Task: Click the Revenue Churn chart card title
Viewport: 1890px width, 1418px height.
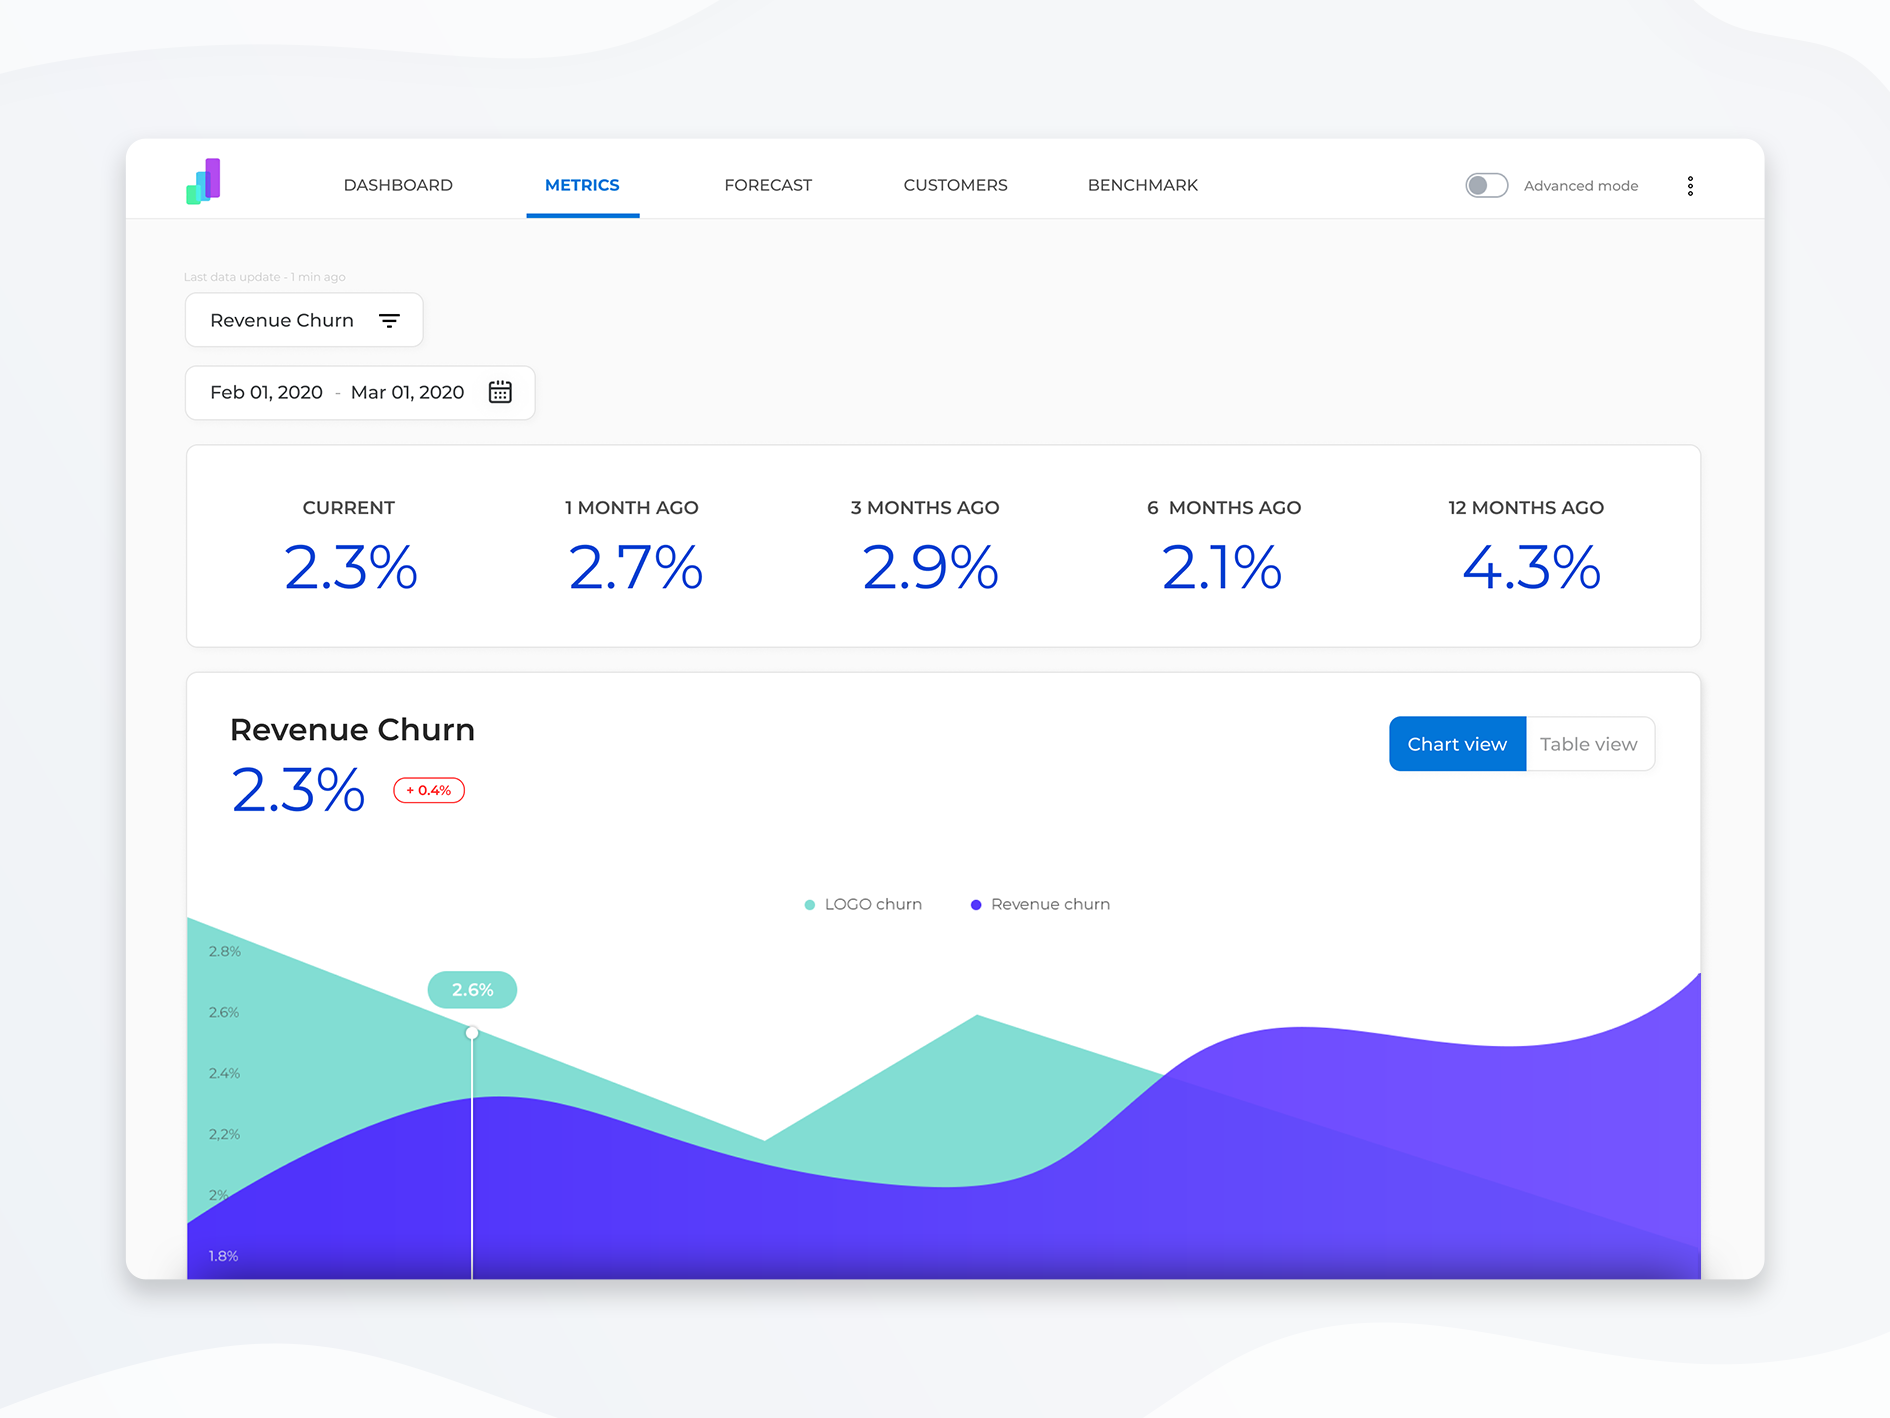Action: 352,730
